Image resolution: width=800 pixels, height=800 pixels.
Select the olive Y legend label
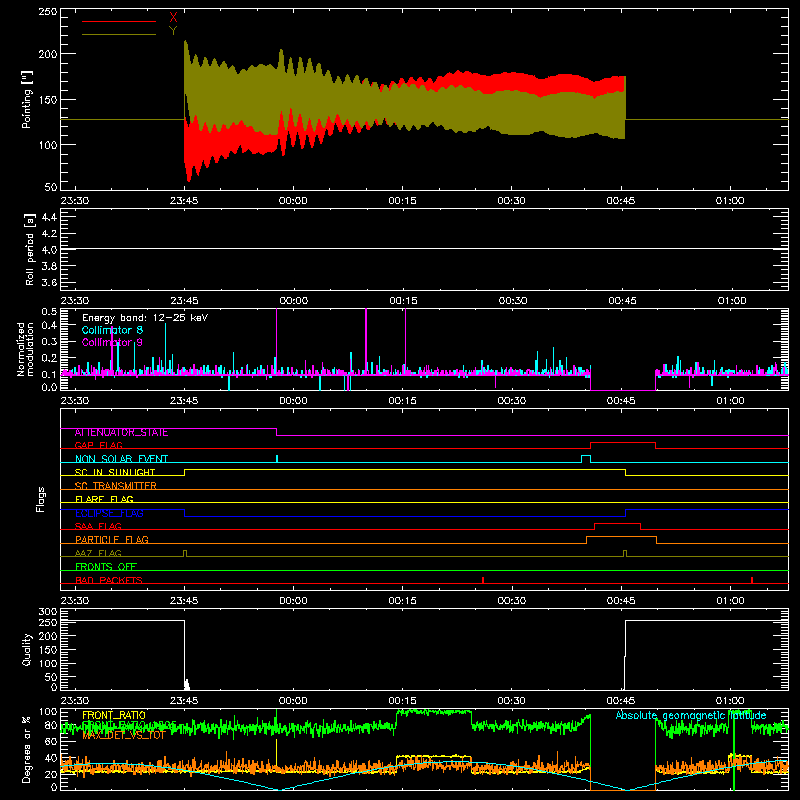[x=173, y=31]
